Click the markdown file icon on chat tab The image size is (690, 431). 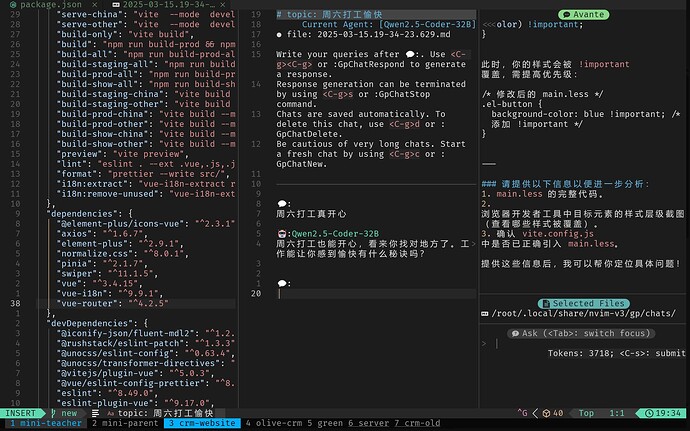(116, 4)
